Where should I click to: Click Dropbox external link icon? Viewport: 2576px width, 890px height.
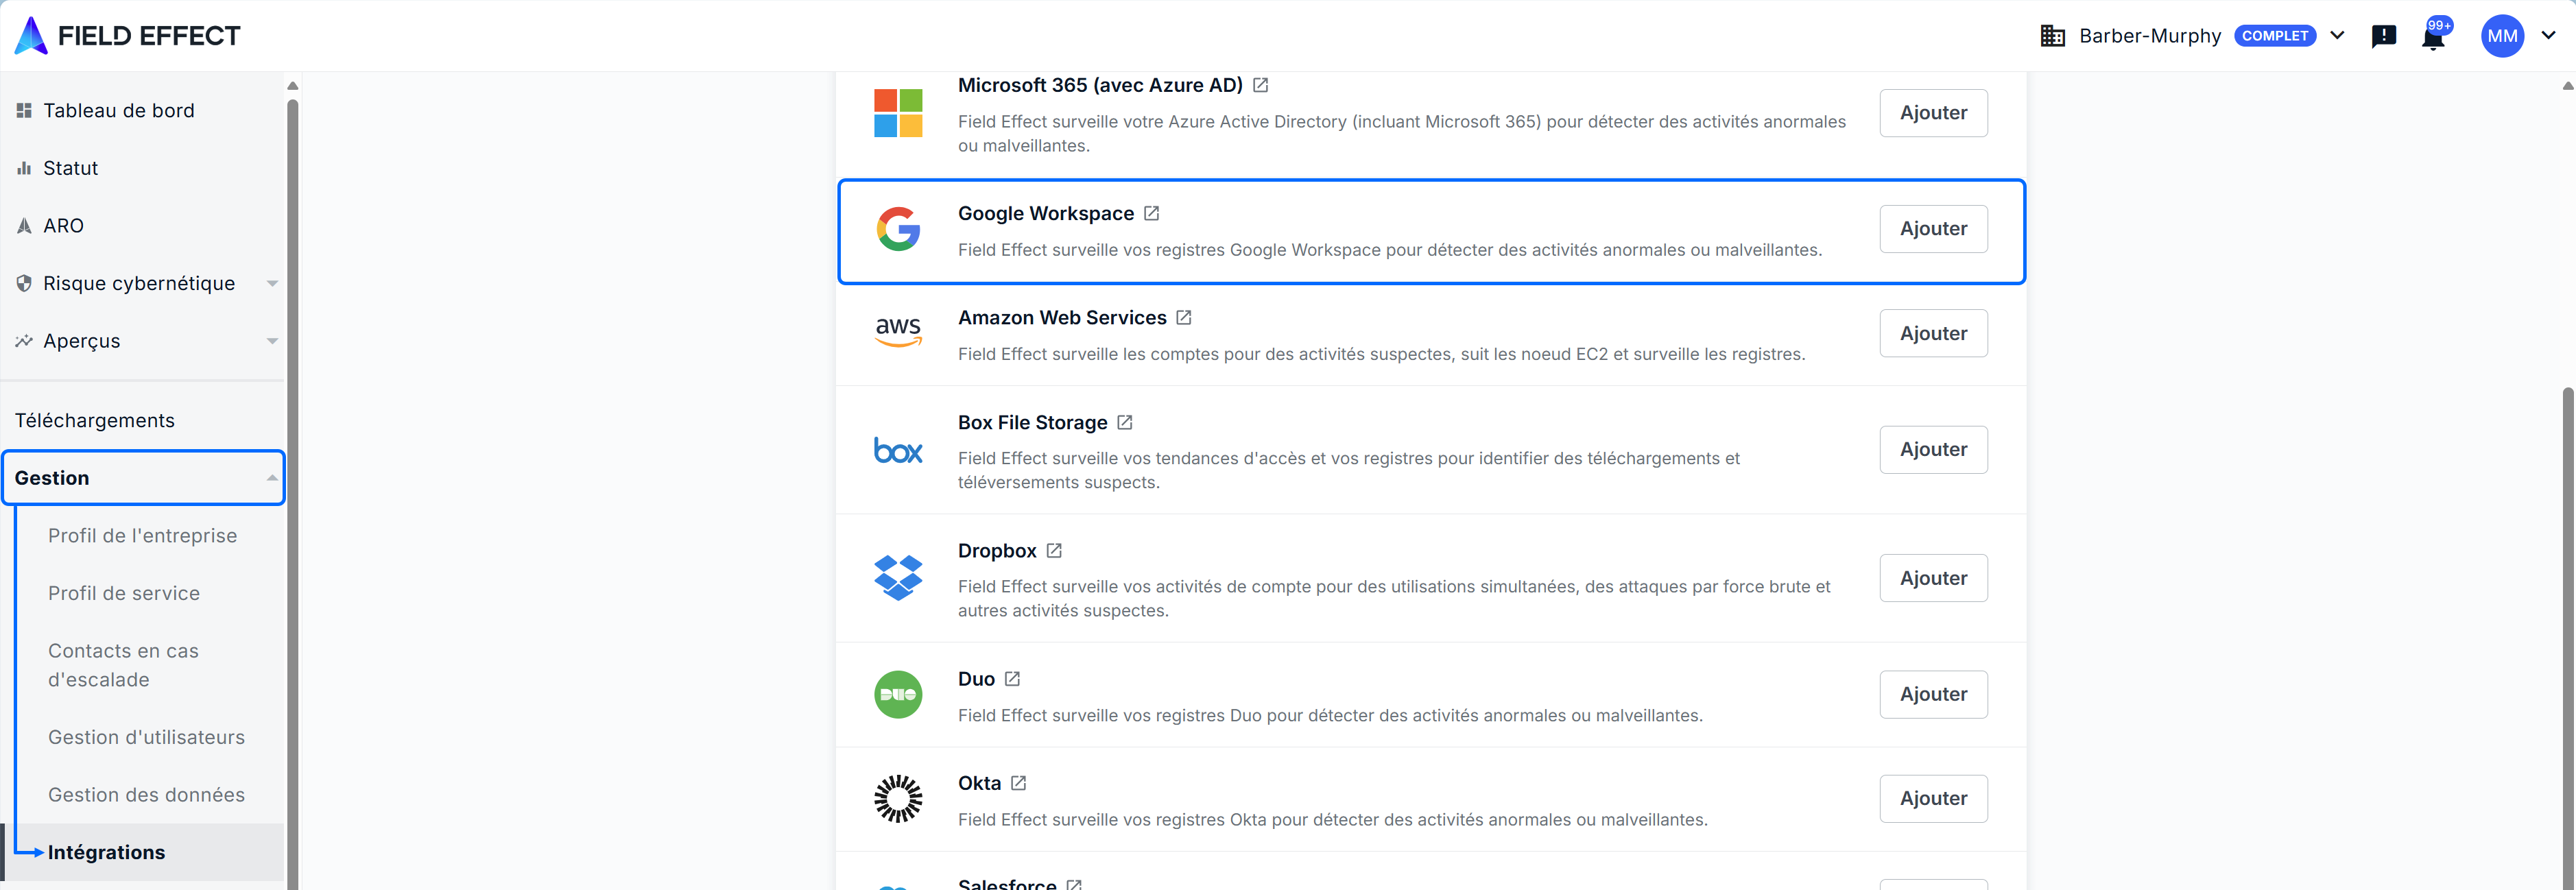pyautogui.click(x=1053, y=551)
